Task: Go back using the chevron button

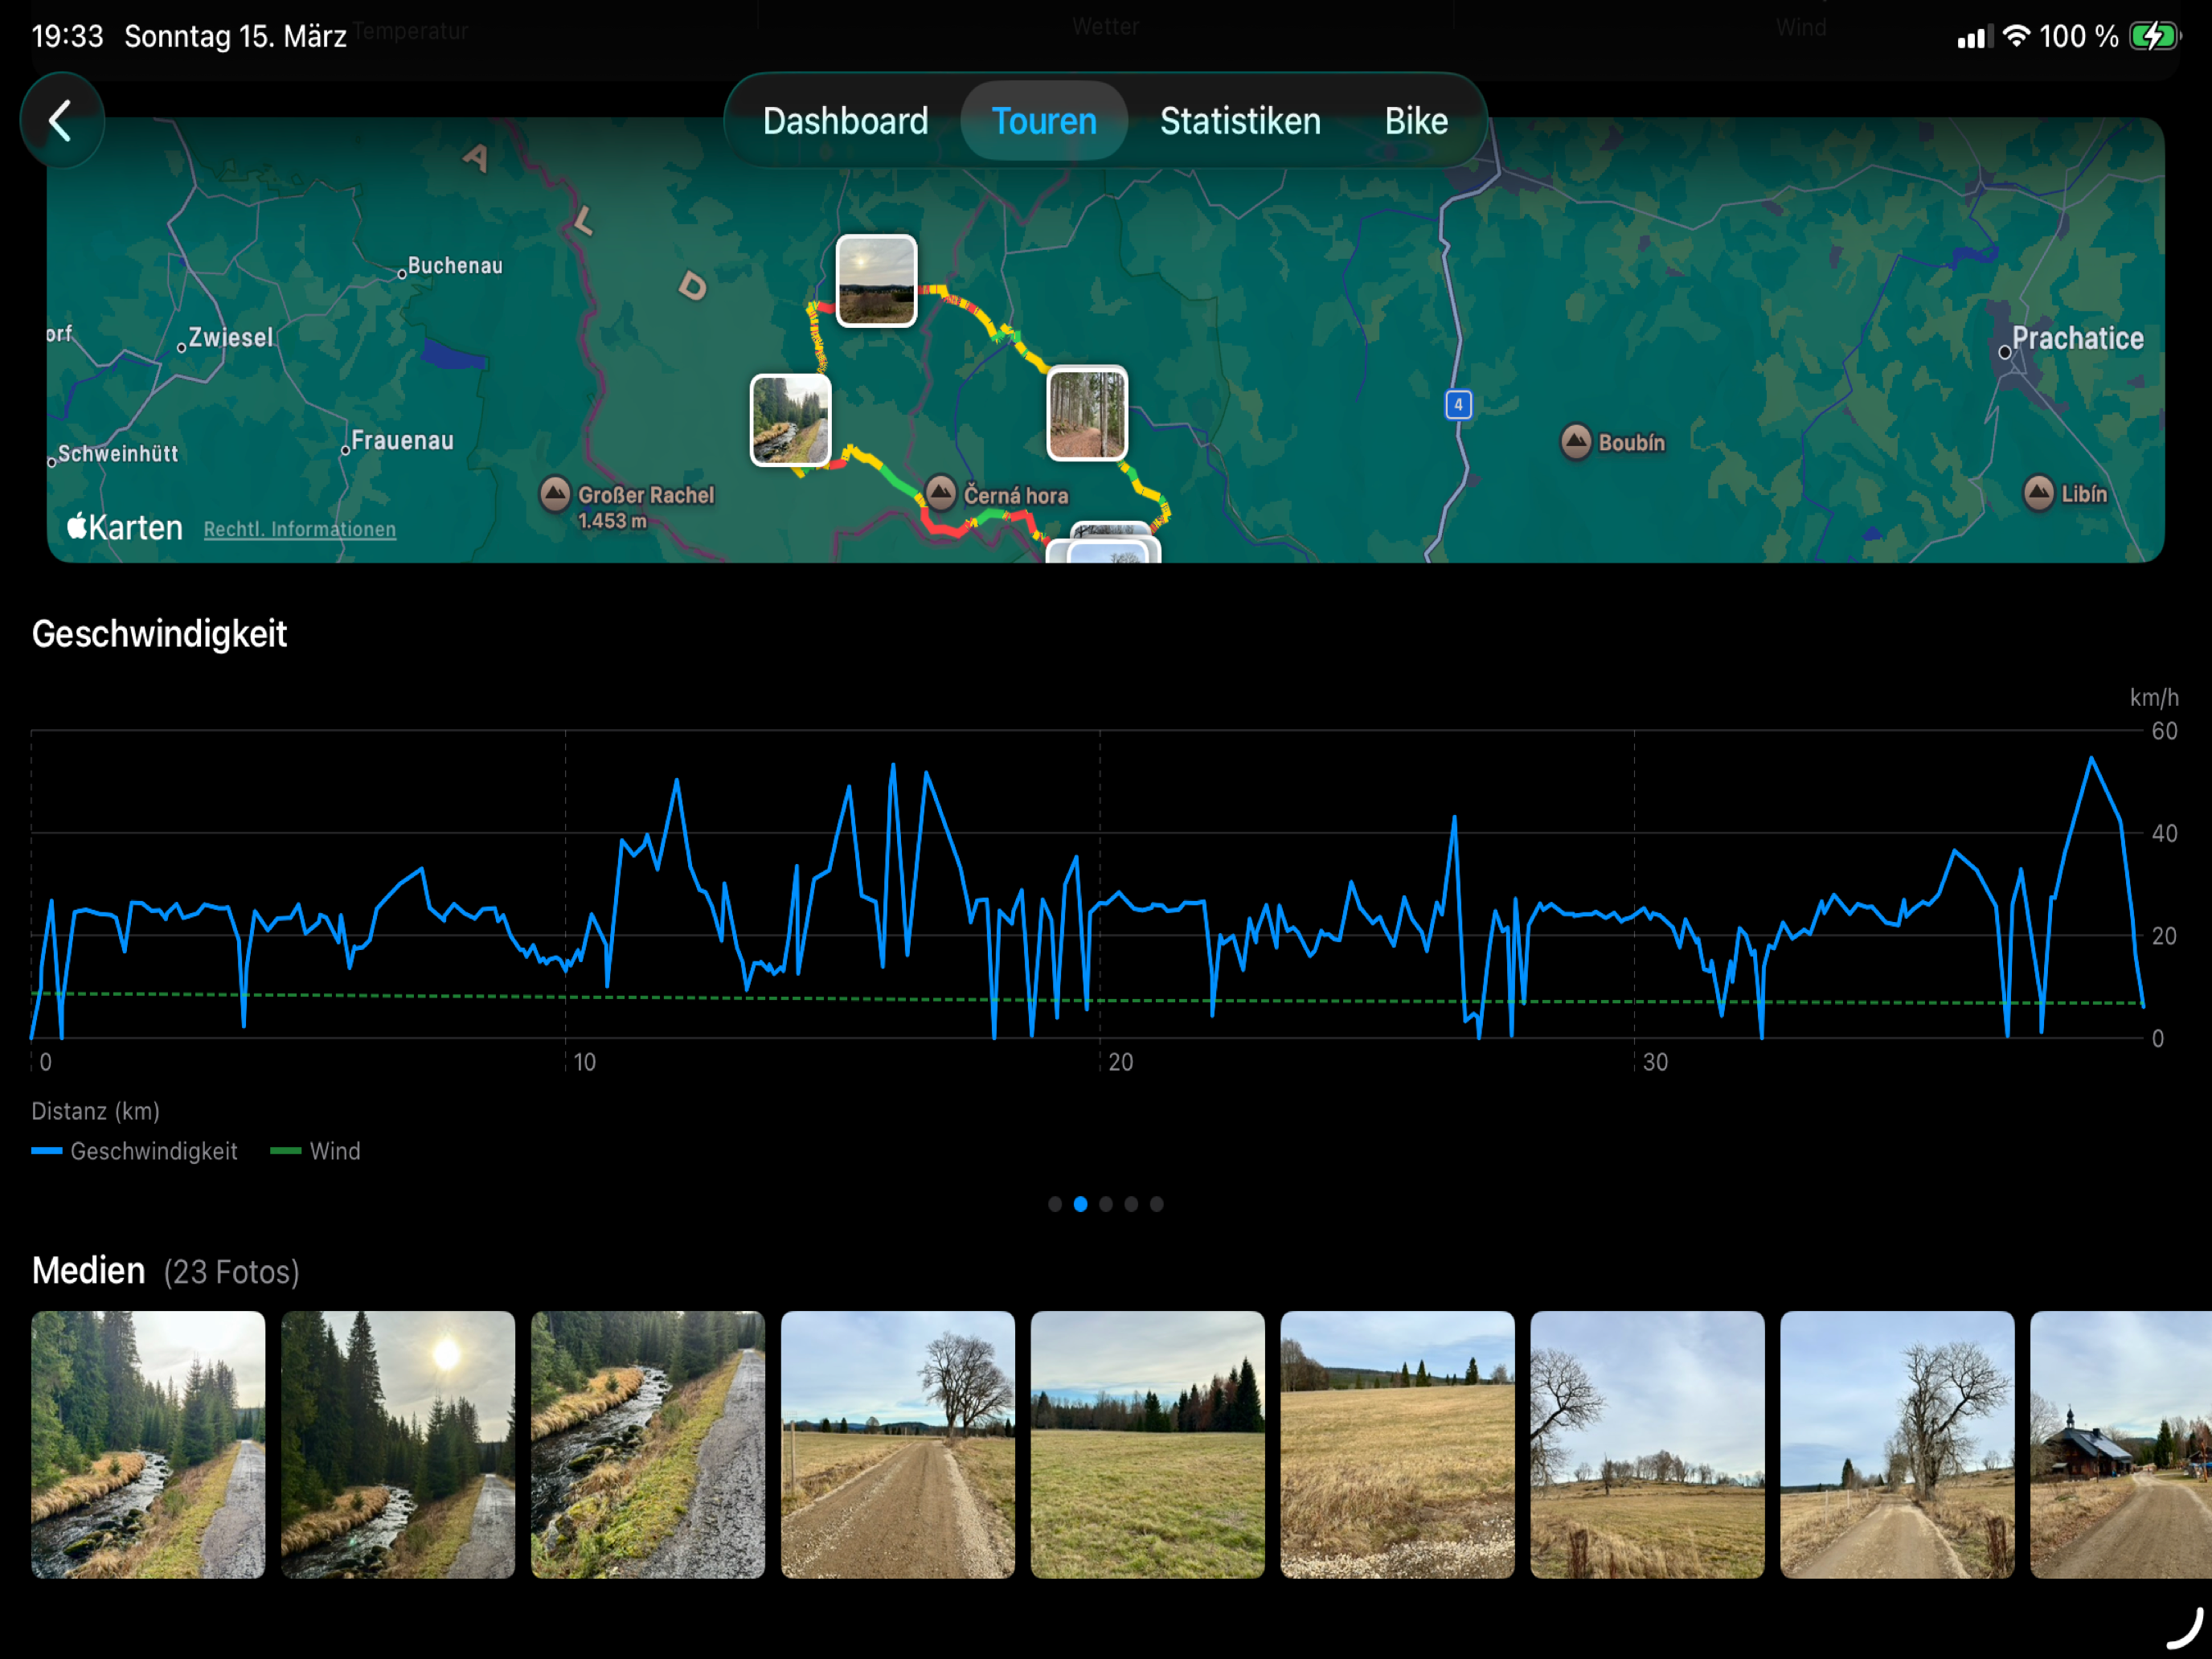Action: 62,121
